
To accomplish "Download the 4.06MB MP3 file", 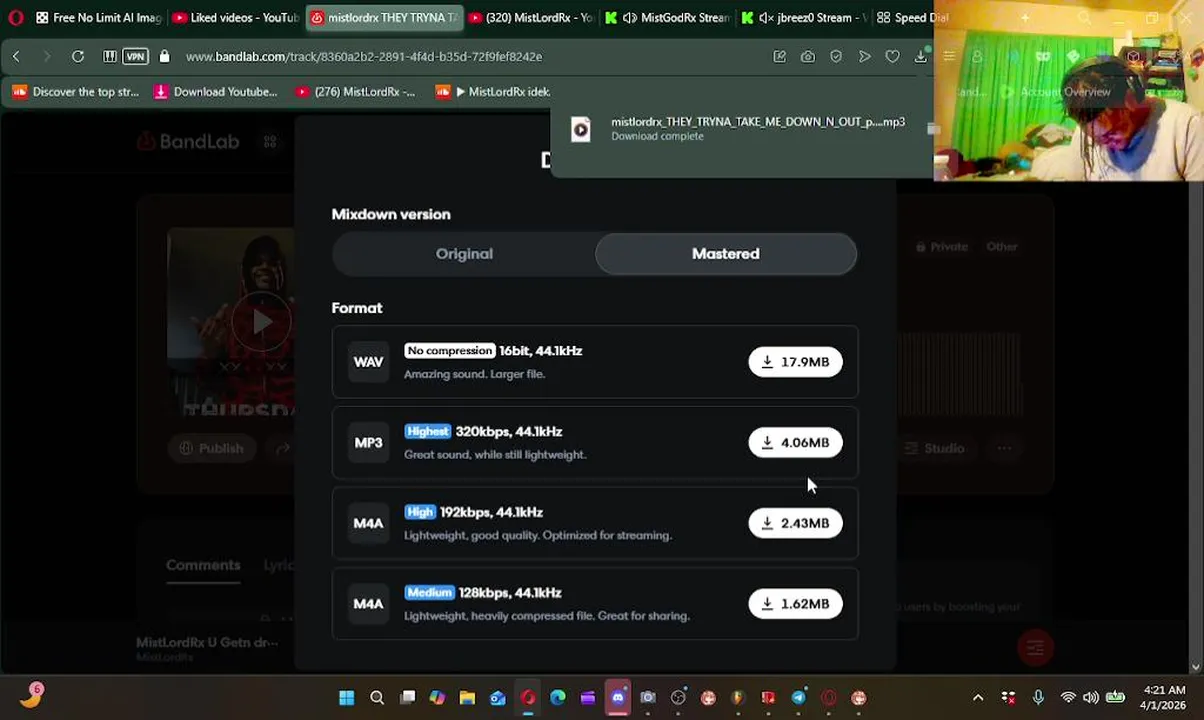I will point(795,442).
